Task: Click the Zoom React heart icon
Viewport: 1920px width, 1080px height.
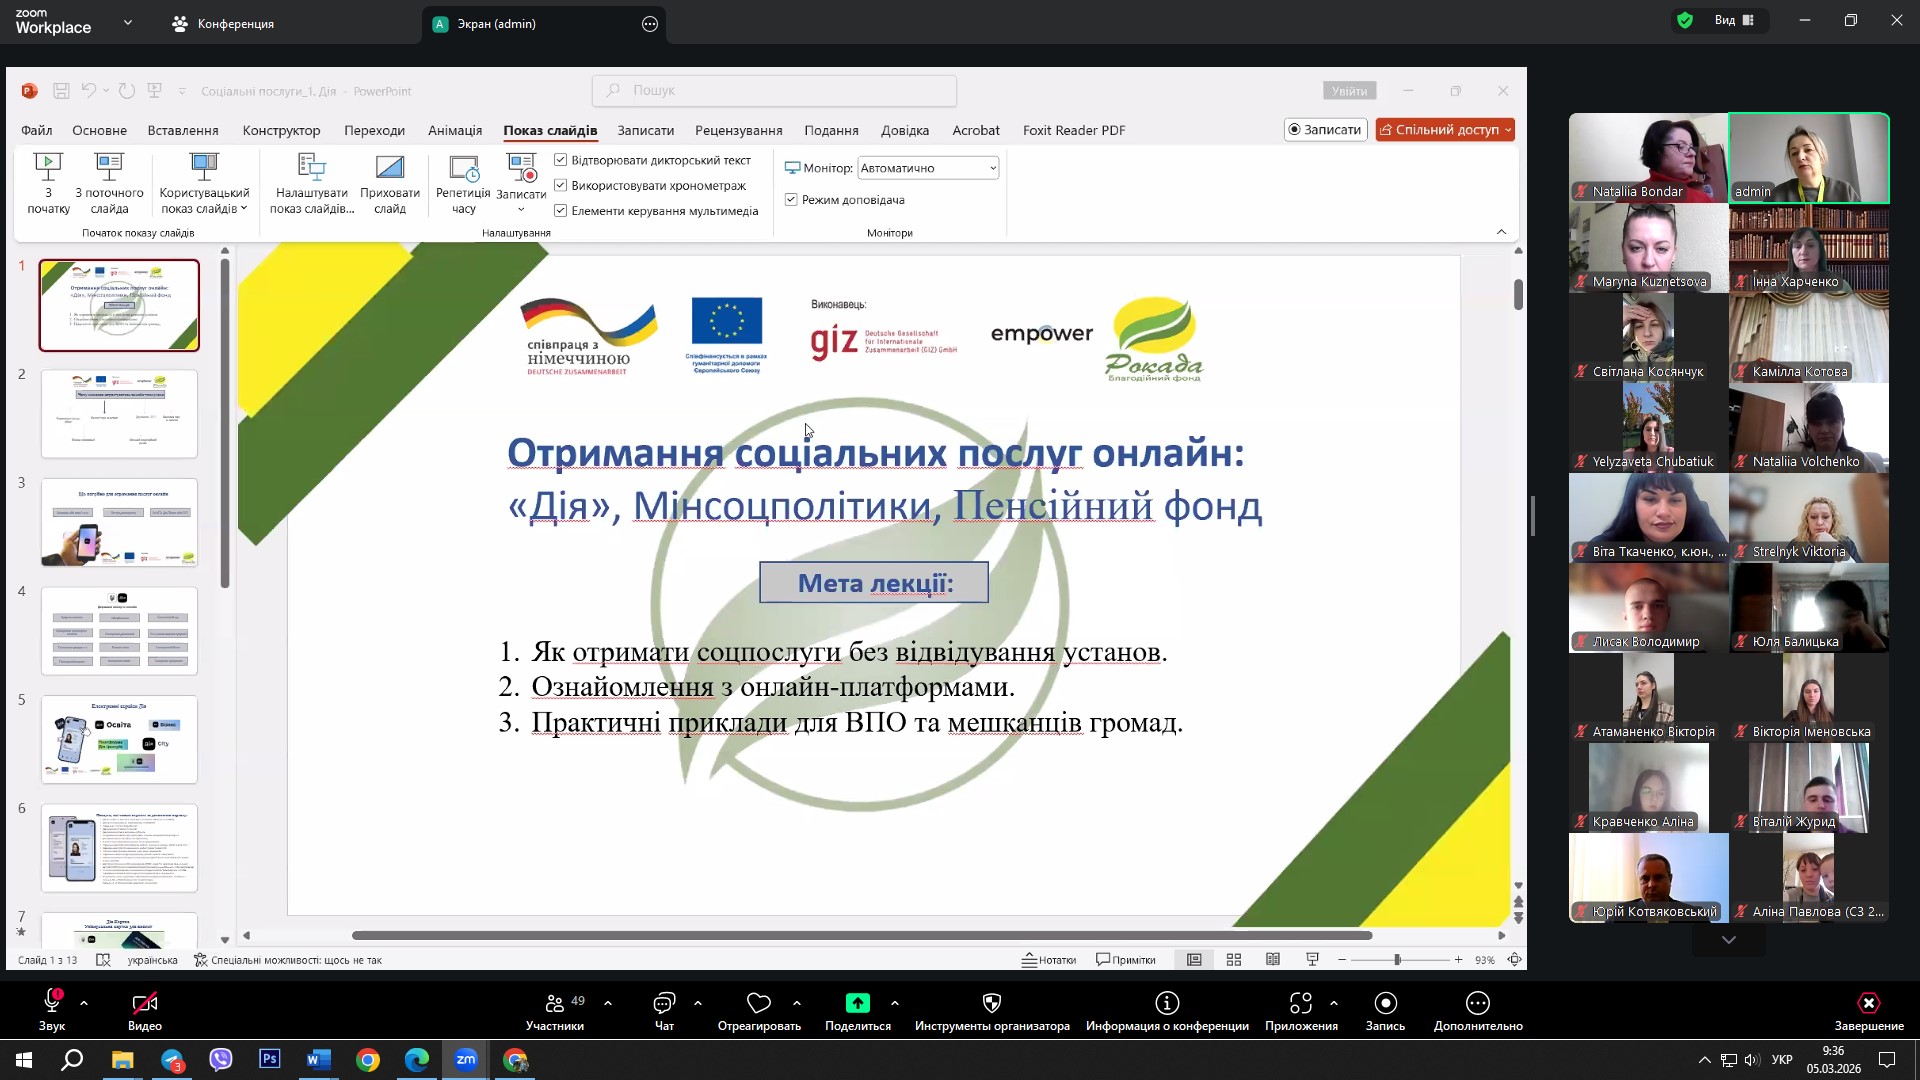Action: tap(759, 1004)
